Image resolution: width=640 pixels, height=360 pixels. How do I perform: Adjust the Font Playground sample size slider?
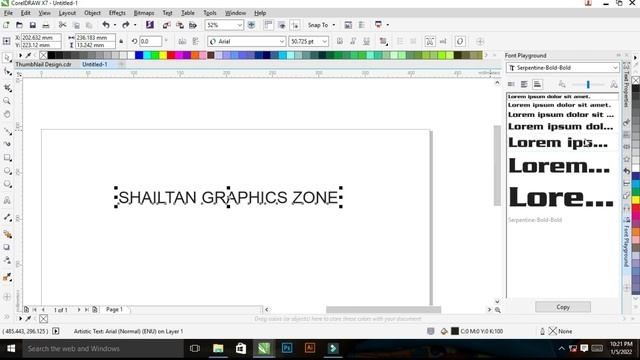coord(588,84)
